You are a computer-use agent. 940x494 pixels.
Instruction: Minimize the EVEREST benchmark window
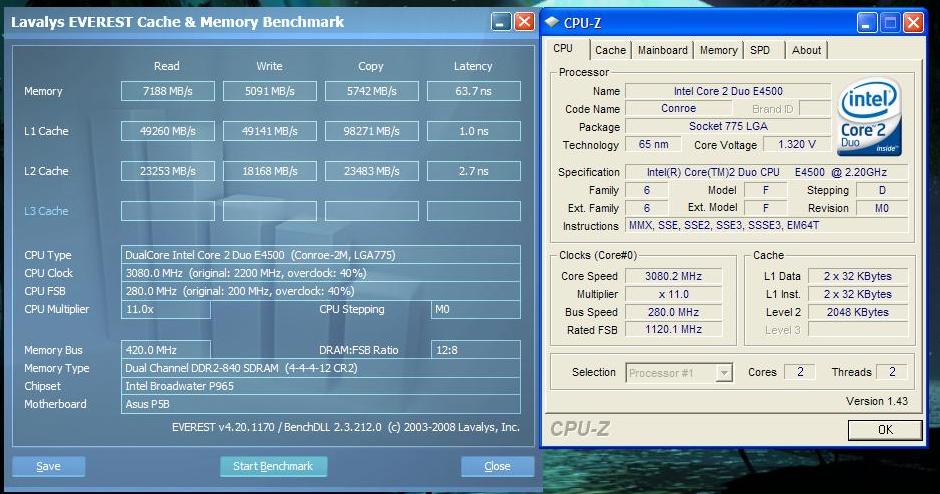pyautogui.click(x=501, y=22)
